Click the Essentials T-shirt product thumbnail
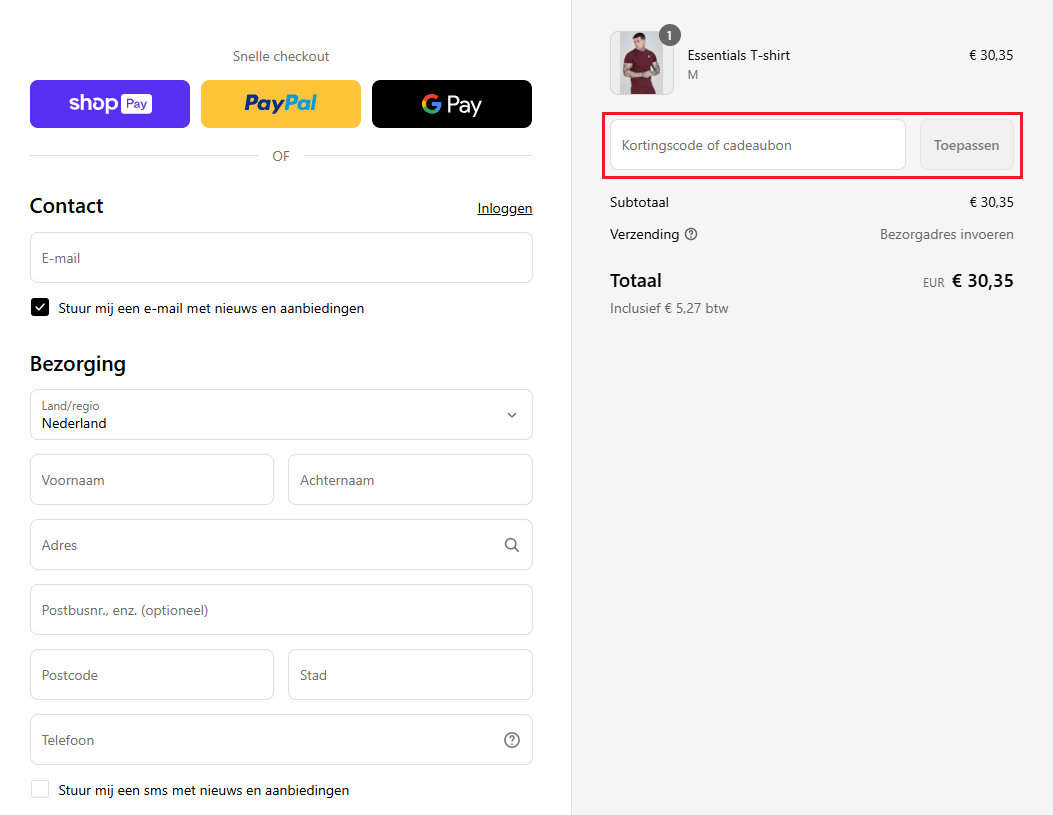Screen dimensions: 1053x815 tap(641, 63)
